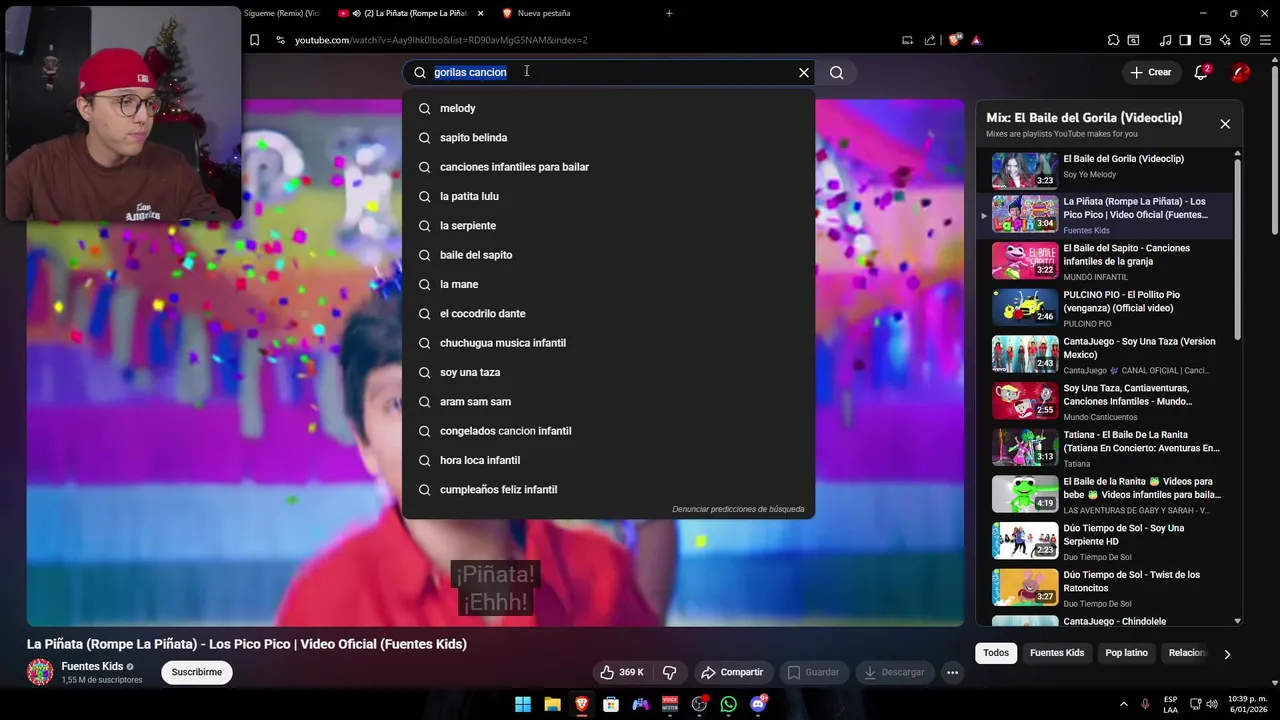Click the share page icon in address bar
The height and width of the screenshot is (720, 1280).
click(x=930, y=40)
